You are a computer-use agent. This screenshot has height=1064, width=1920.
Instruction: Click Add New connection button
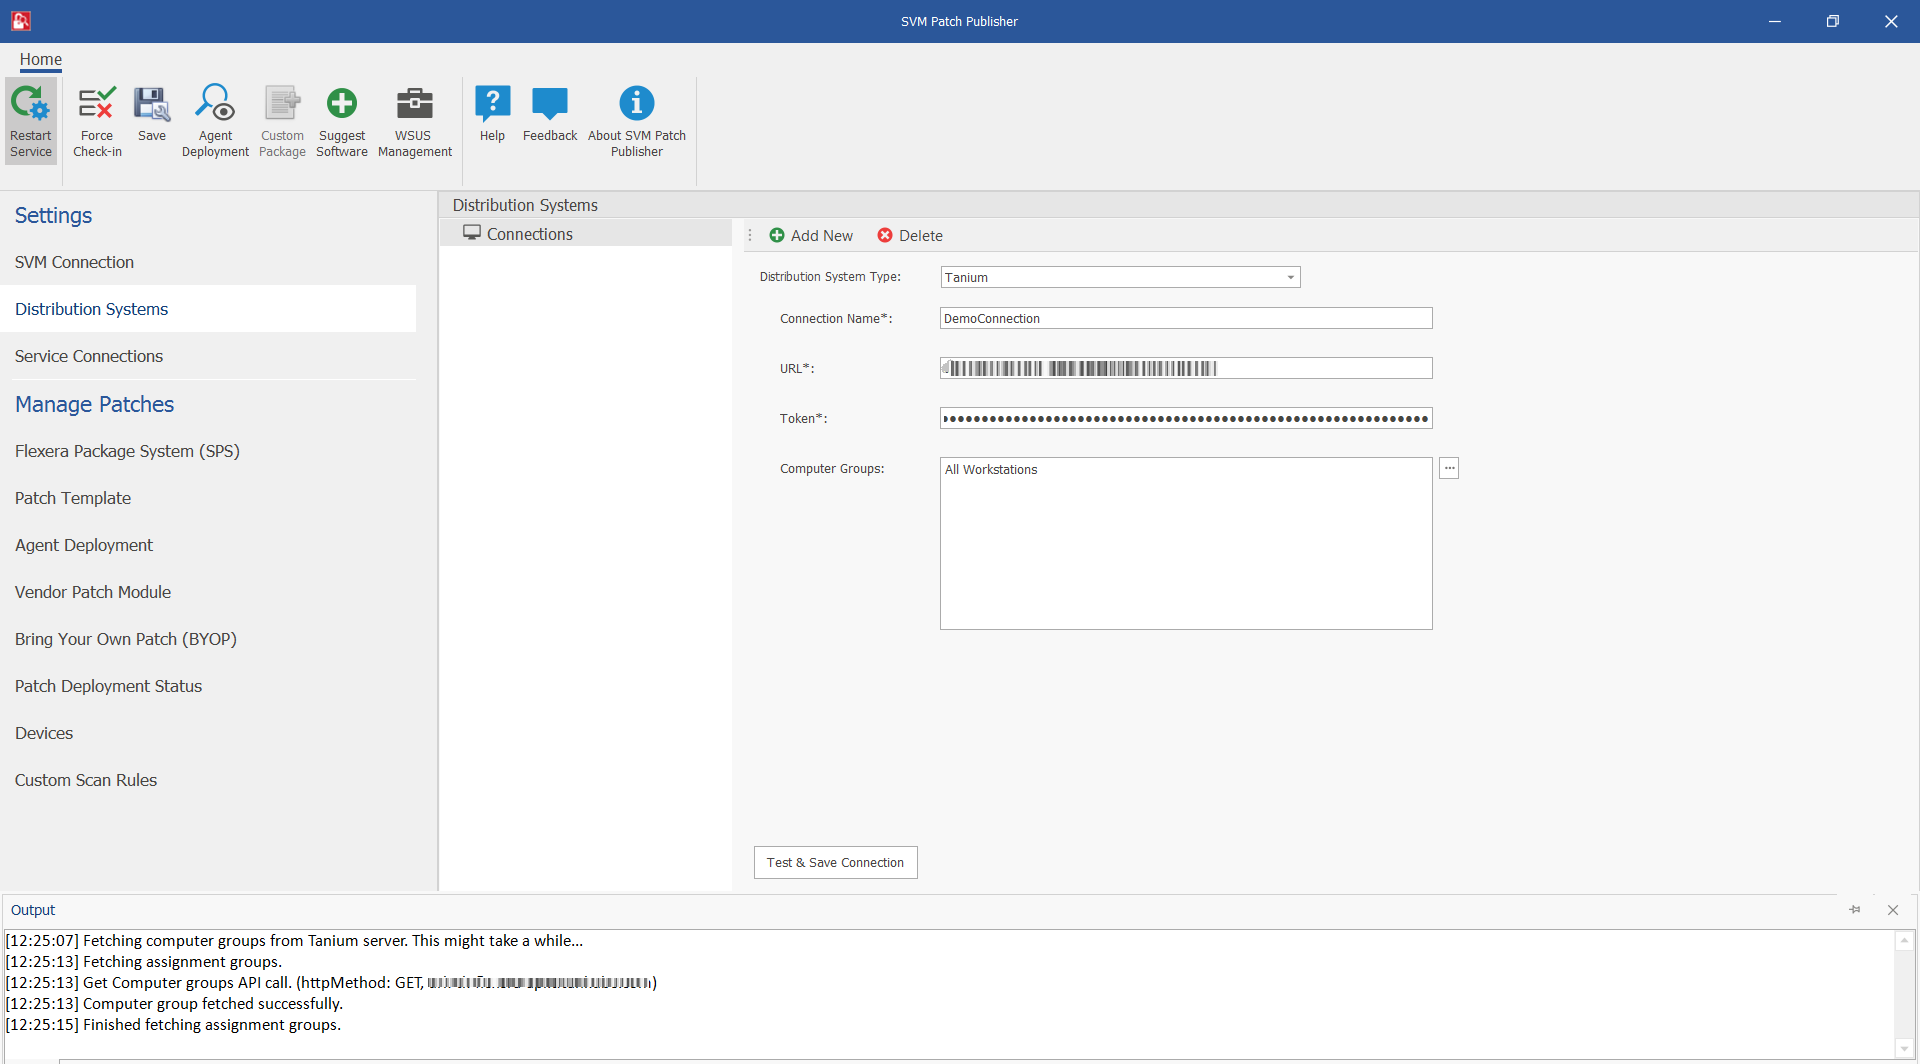tap(811, 236)
